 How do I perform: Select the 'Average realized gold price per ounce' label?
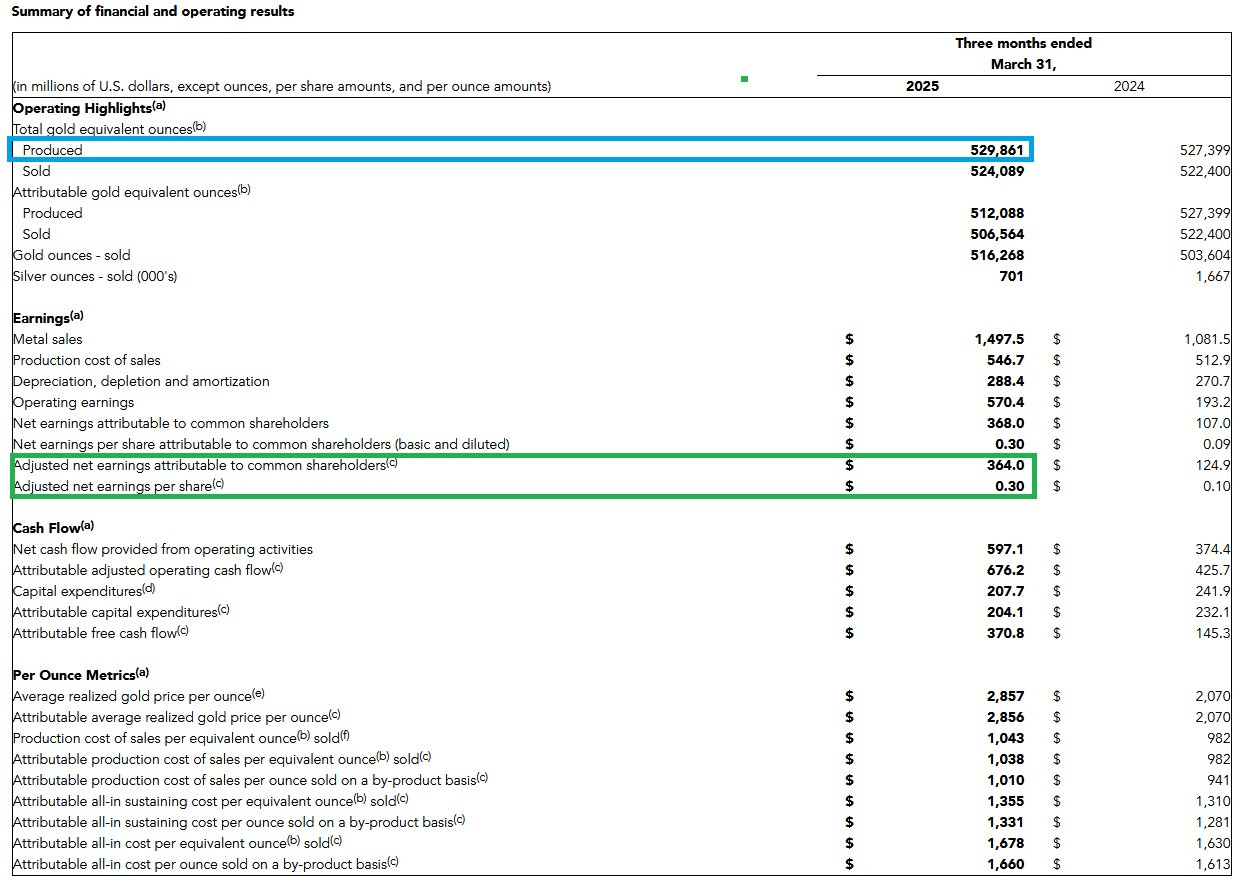point(138,695)
